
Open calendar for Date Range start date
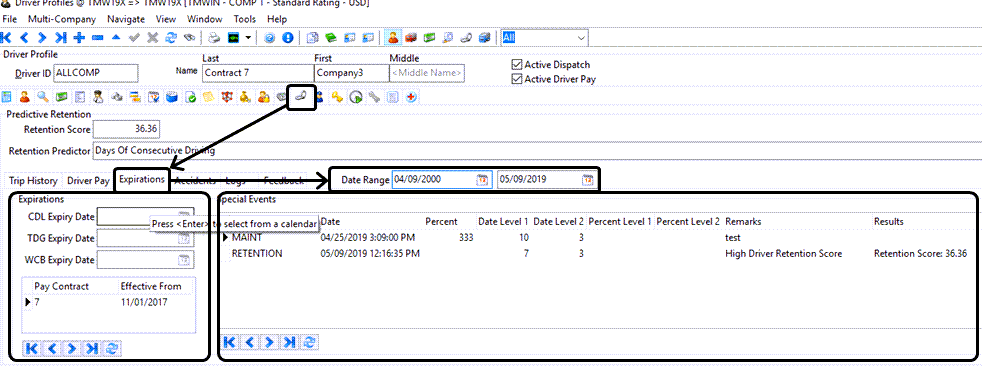coord(482,180)
